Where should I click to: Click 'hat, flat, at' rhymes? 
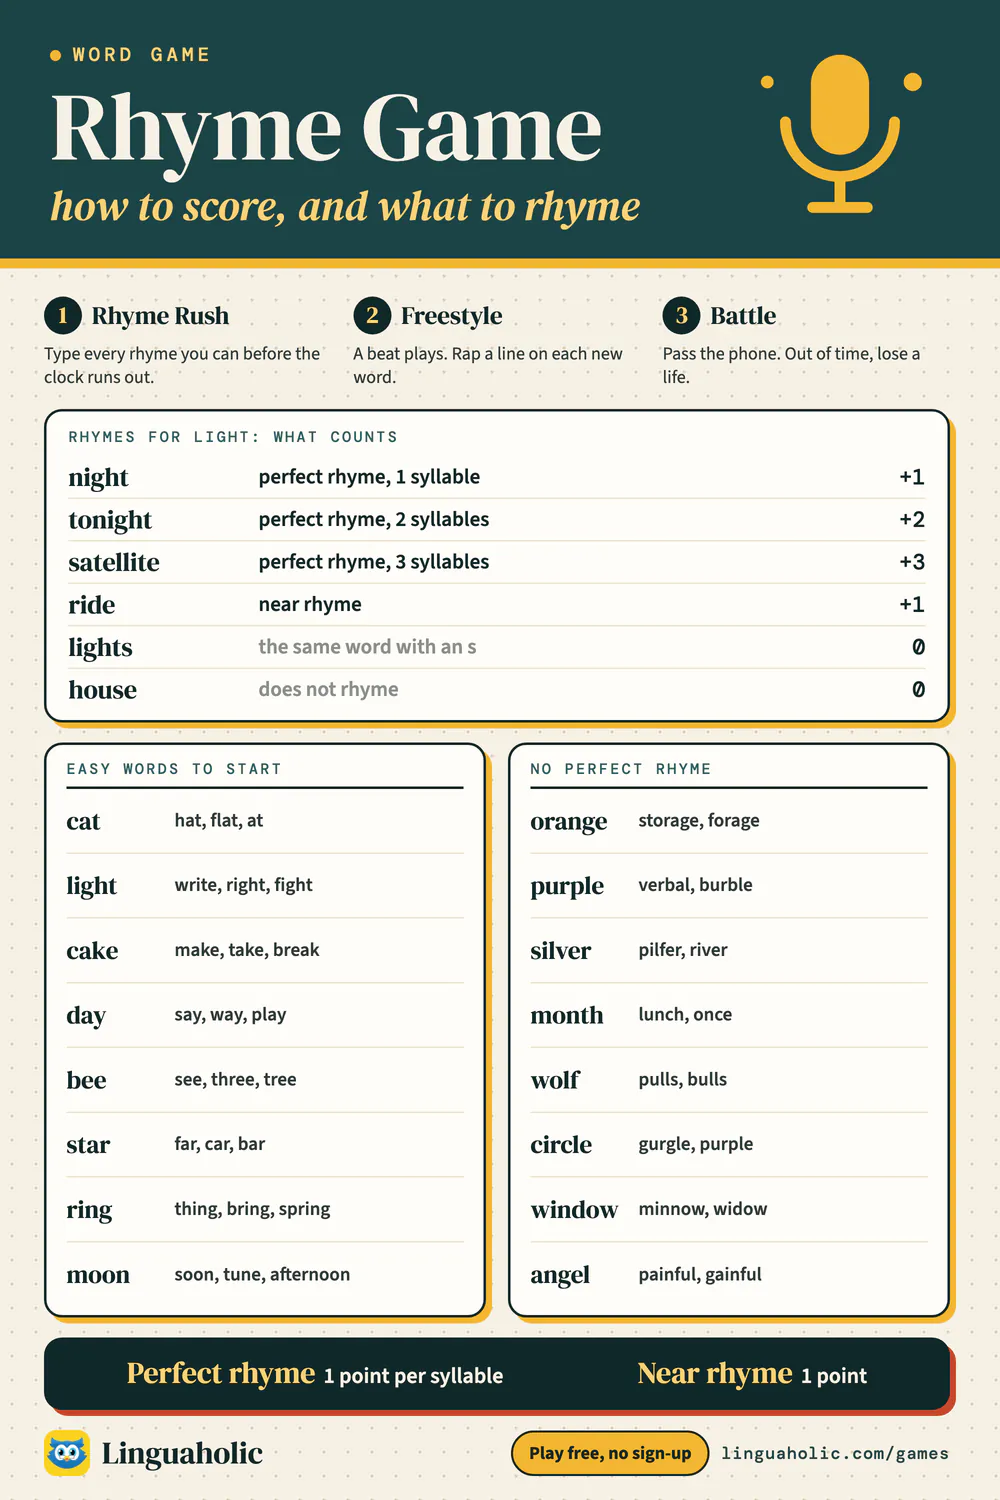click(218, 821)
